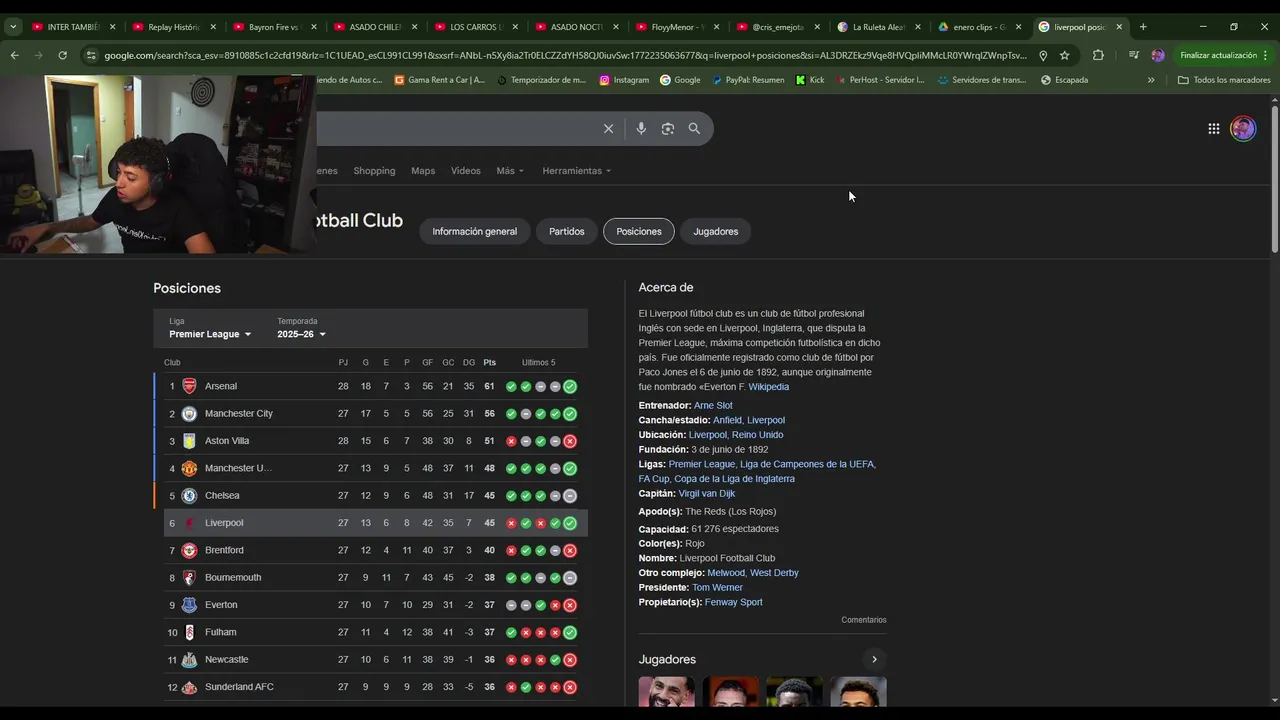Select the Shopping search tab
Viewport: 1280px width, 720px height.
tap(374, 171)
